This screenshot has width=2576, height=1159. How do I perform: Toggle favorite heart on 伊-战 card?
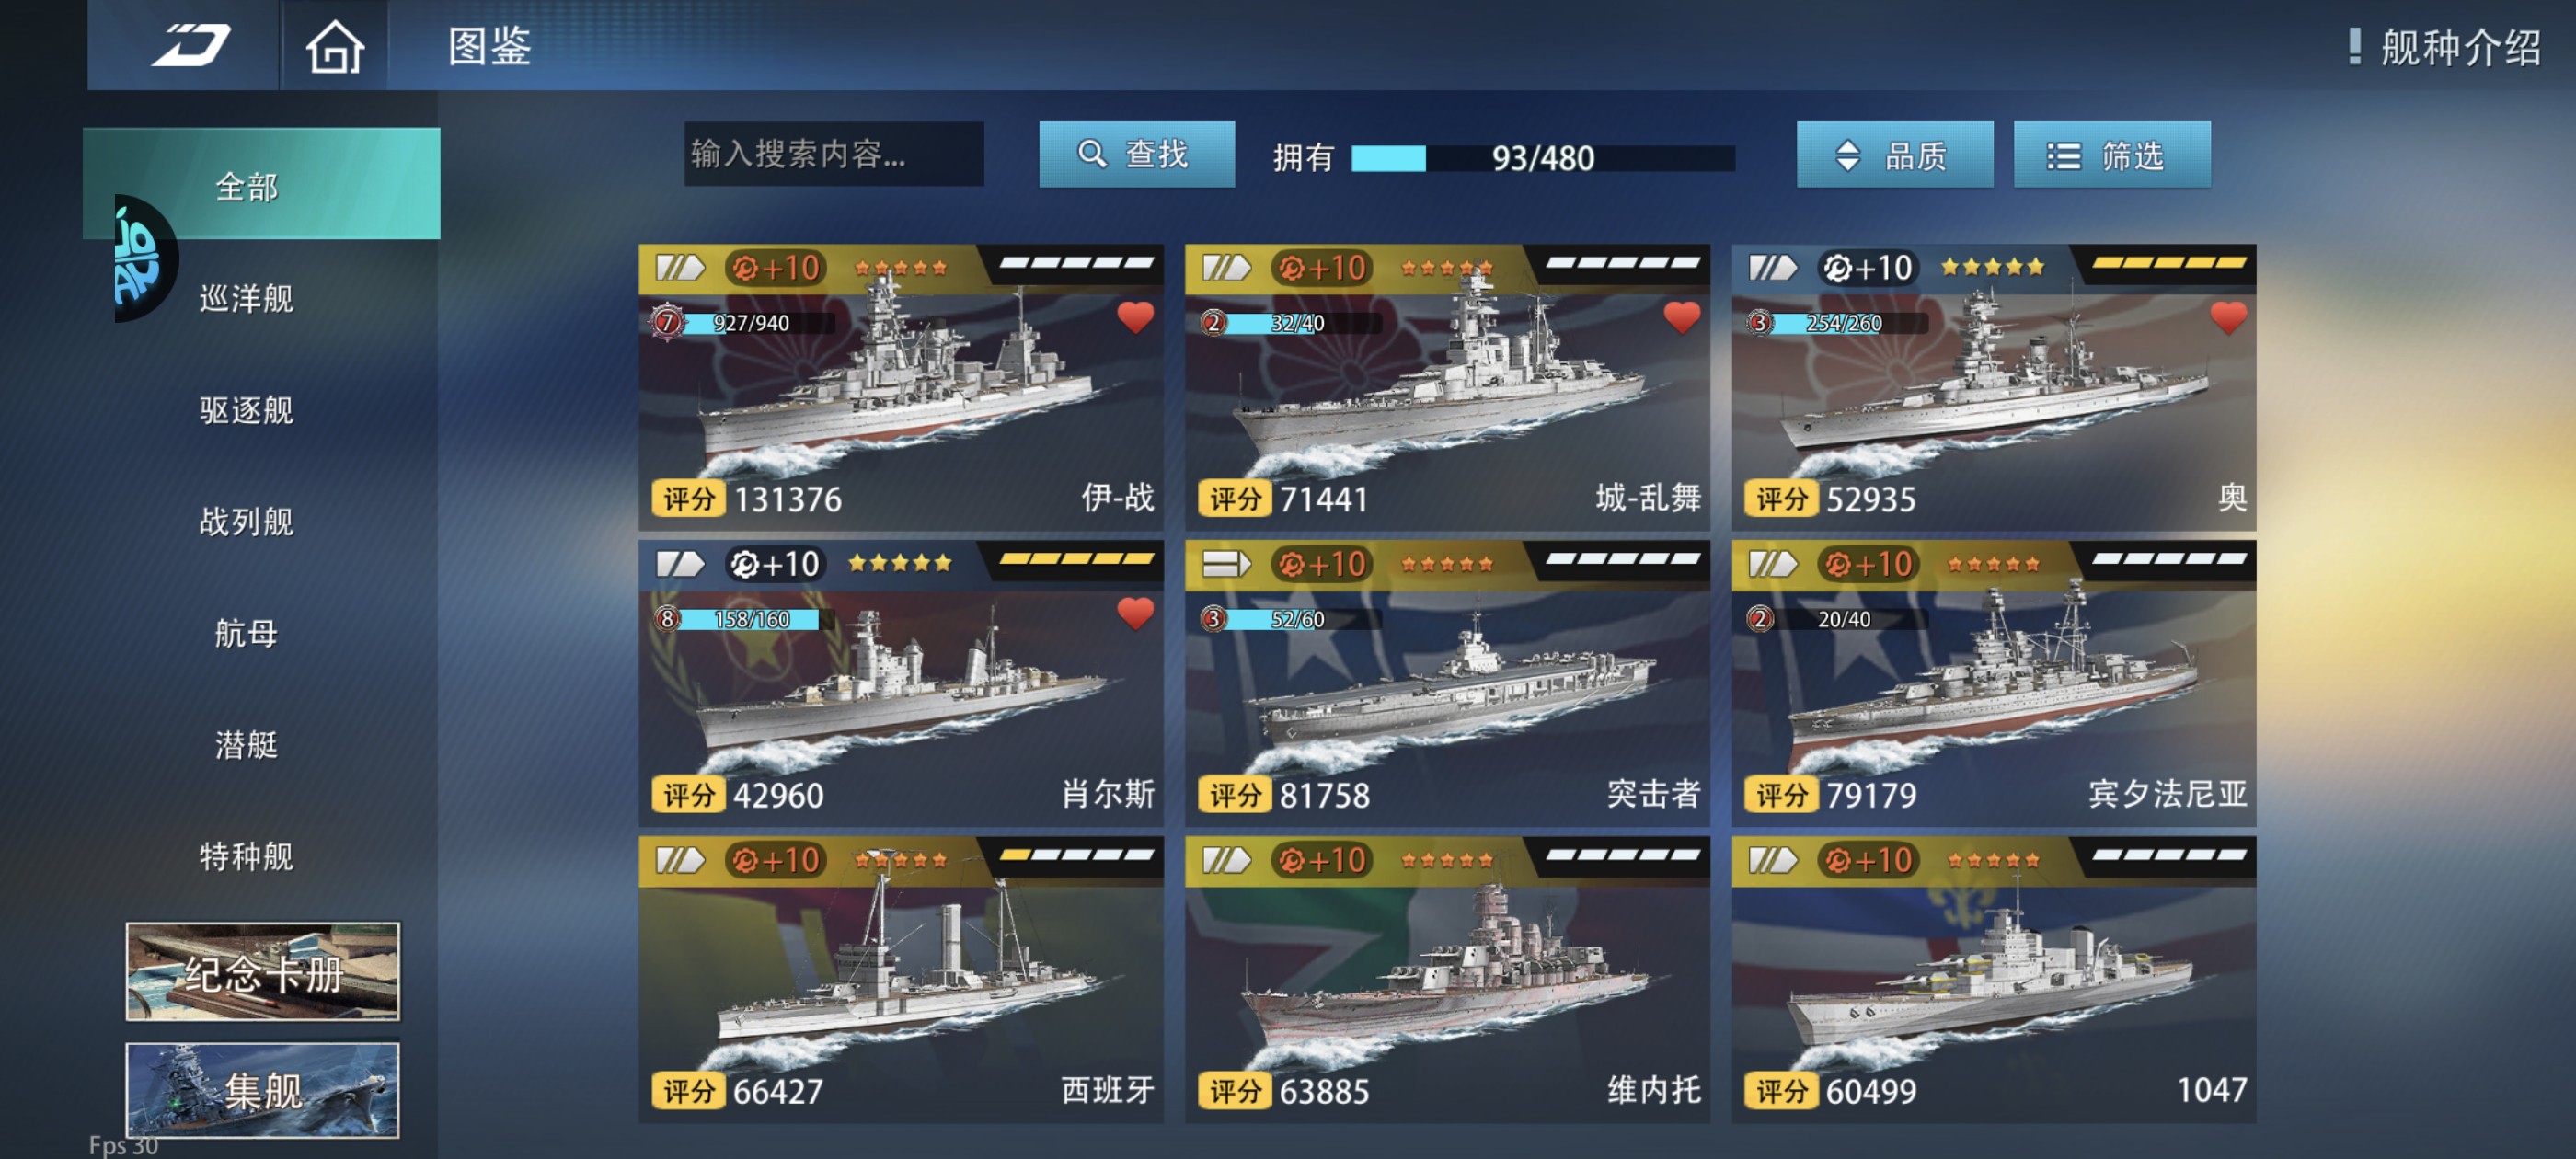1135,317
